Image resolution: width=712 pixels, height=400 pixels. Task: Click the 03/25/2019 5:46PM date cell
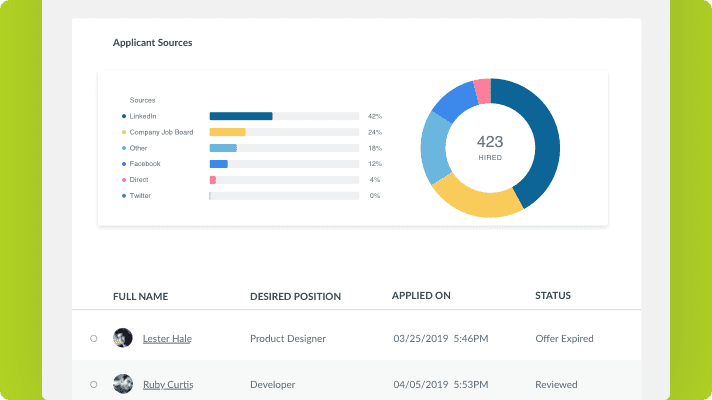click(441, 339)
